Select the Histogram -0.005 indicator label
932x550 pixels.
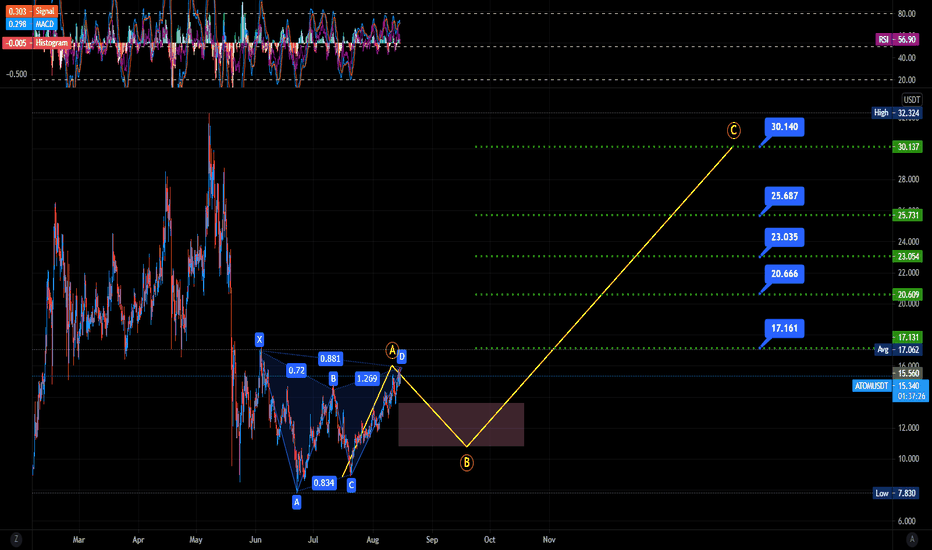click(x=37, y=43)
